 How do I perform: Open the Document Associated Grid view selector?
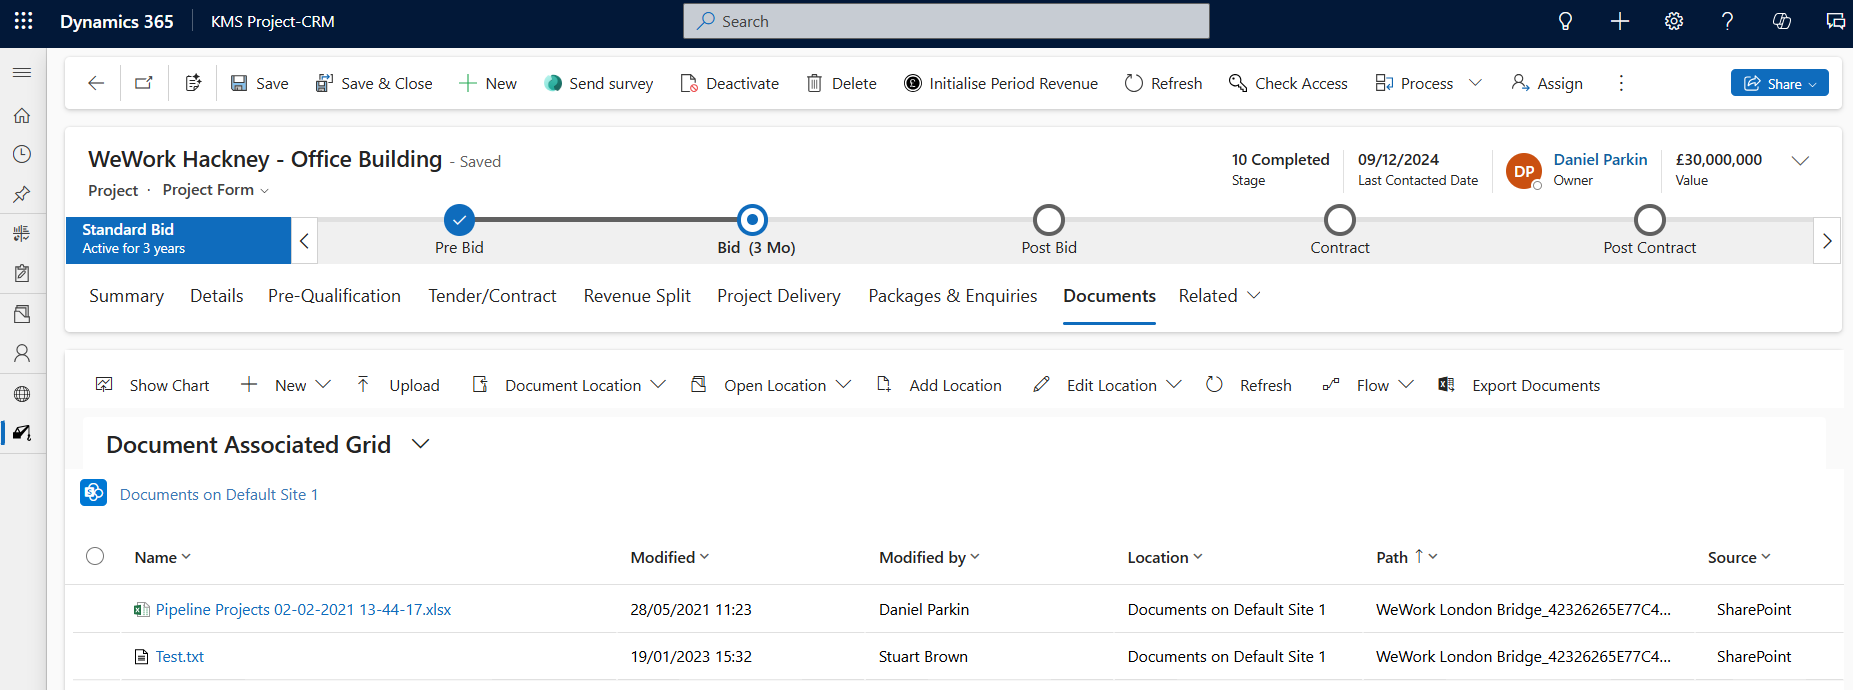pos(420,444)
